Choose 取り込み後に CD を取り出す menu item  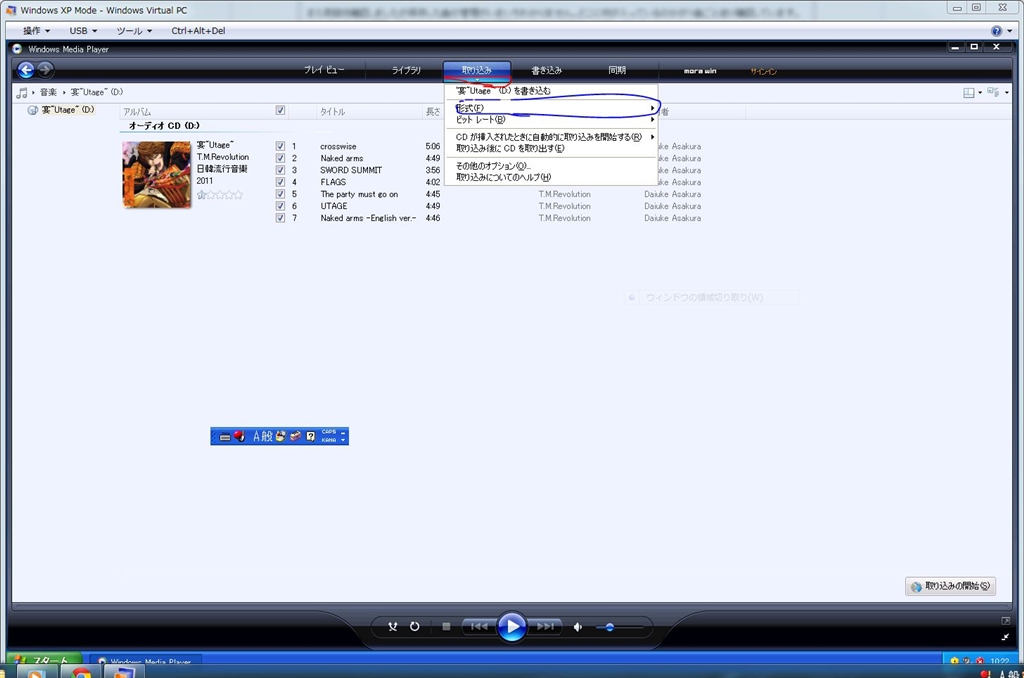pos(551,149)
